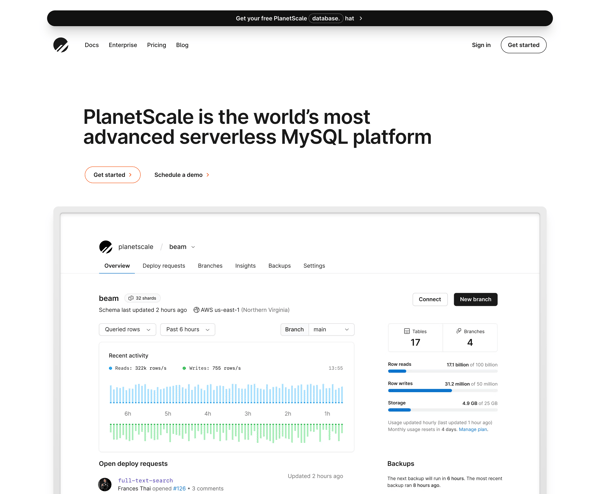This screenshot has width=600, height=494.
Task: Click the 3 comments text
Action: [x=208, y=489]
